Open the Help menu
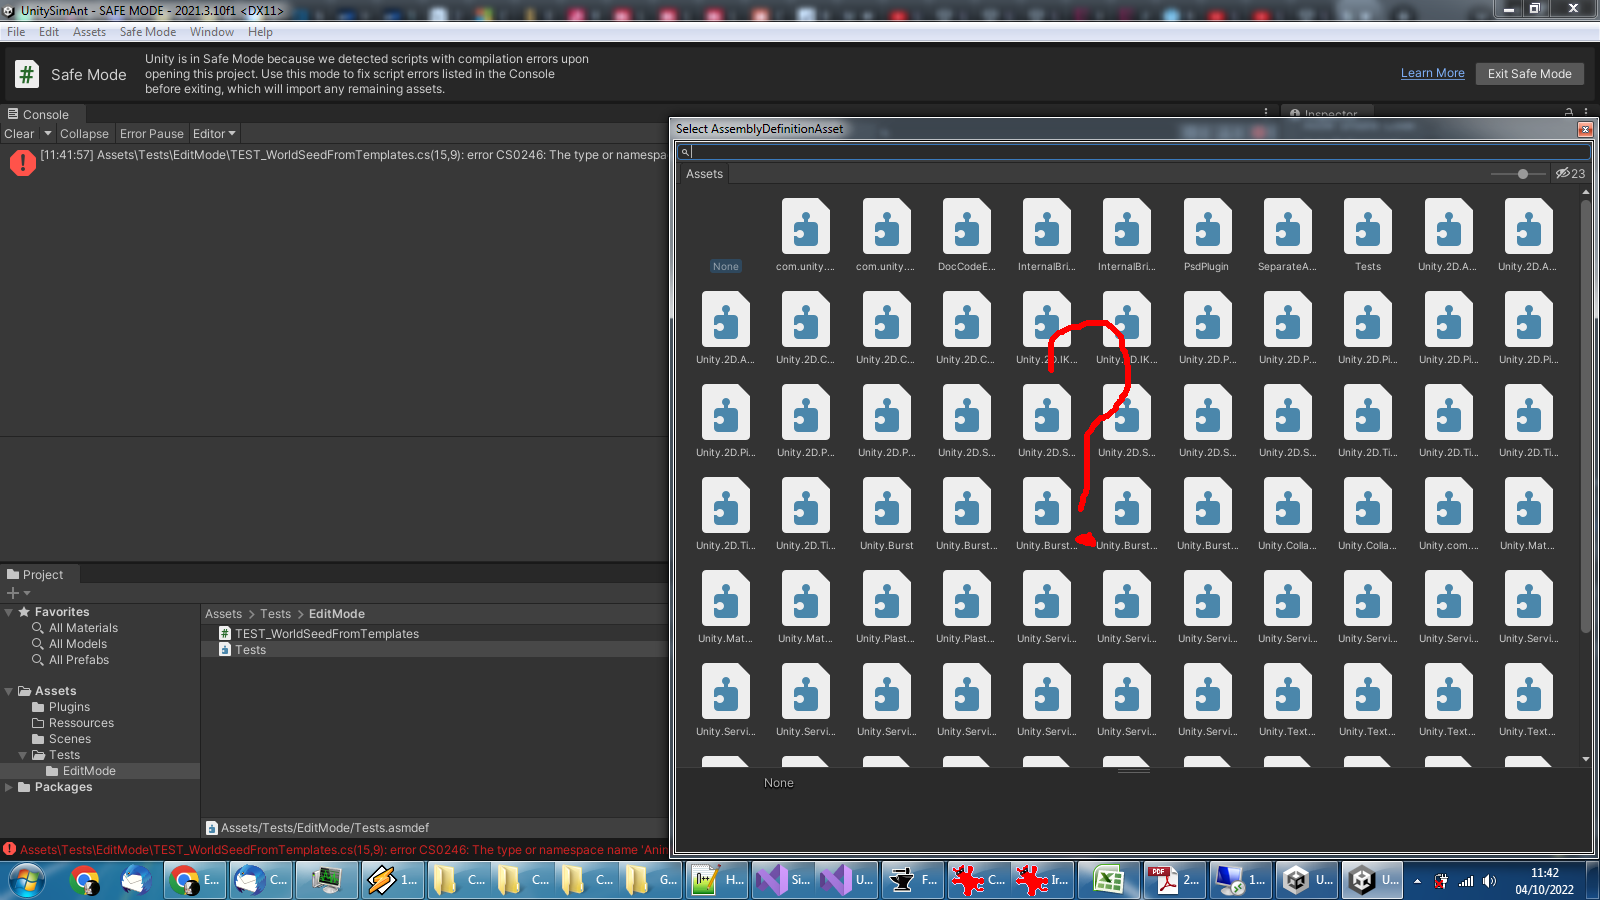 (260, 32)
